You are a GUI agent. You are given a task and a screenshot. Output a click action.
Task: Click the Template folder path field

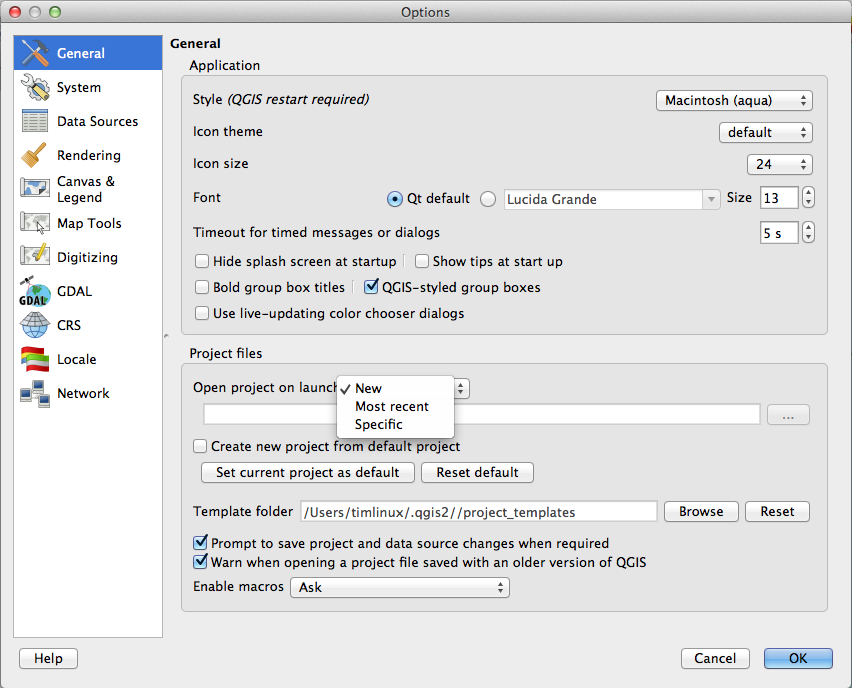coord(478,512)
